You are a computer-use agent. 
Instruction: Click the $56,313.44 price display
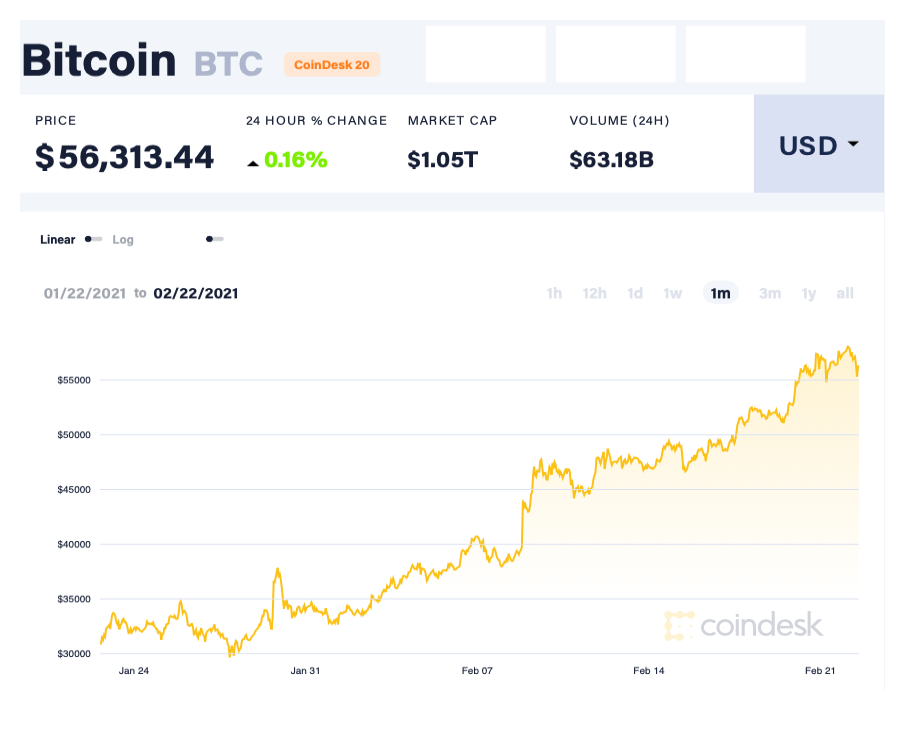point(123,157)
